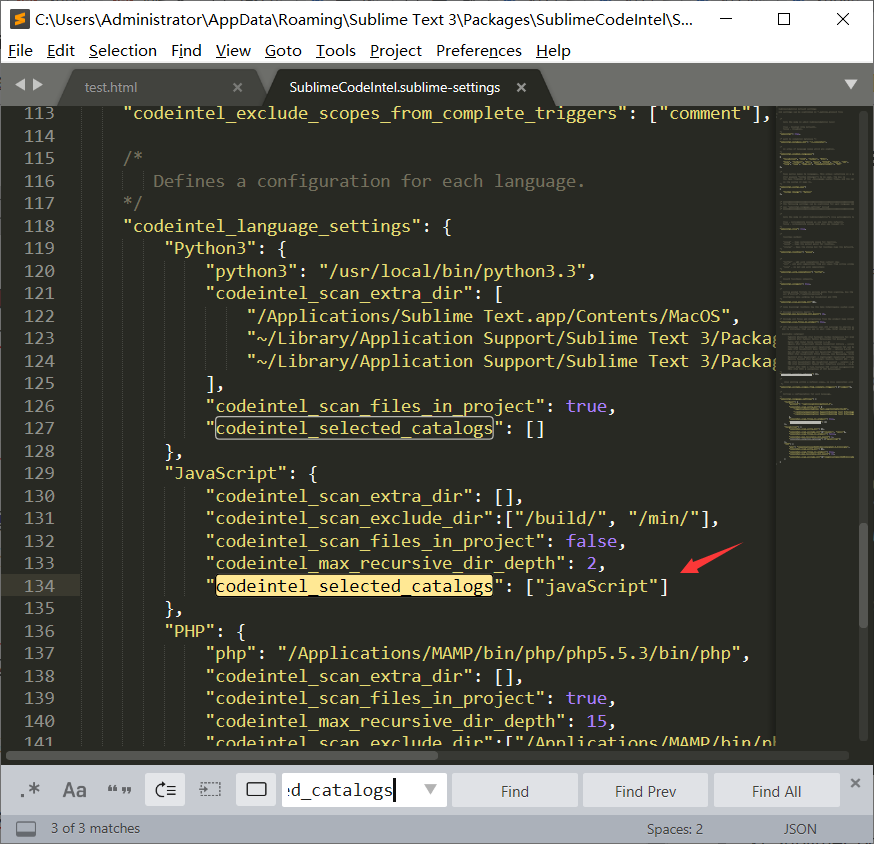Viewport: 874px width, 844px height.
Task: Toggle highlight matches option
Action: click(x=256, y=790)
